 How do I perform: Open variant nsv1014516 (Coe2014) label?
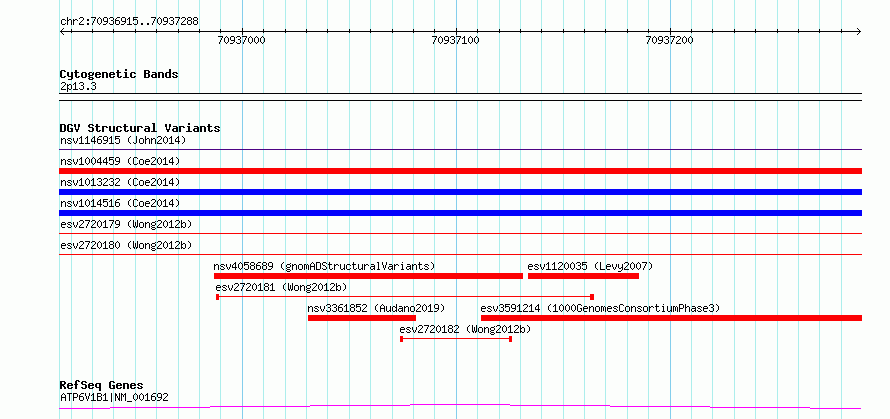click(120, 203)
